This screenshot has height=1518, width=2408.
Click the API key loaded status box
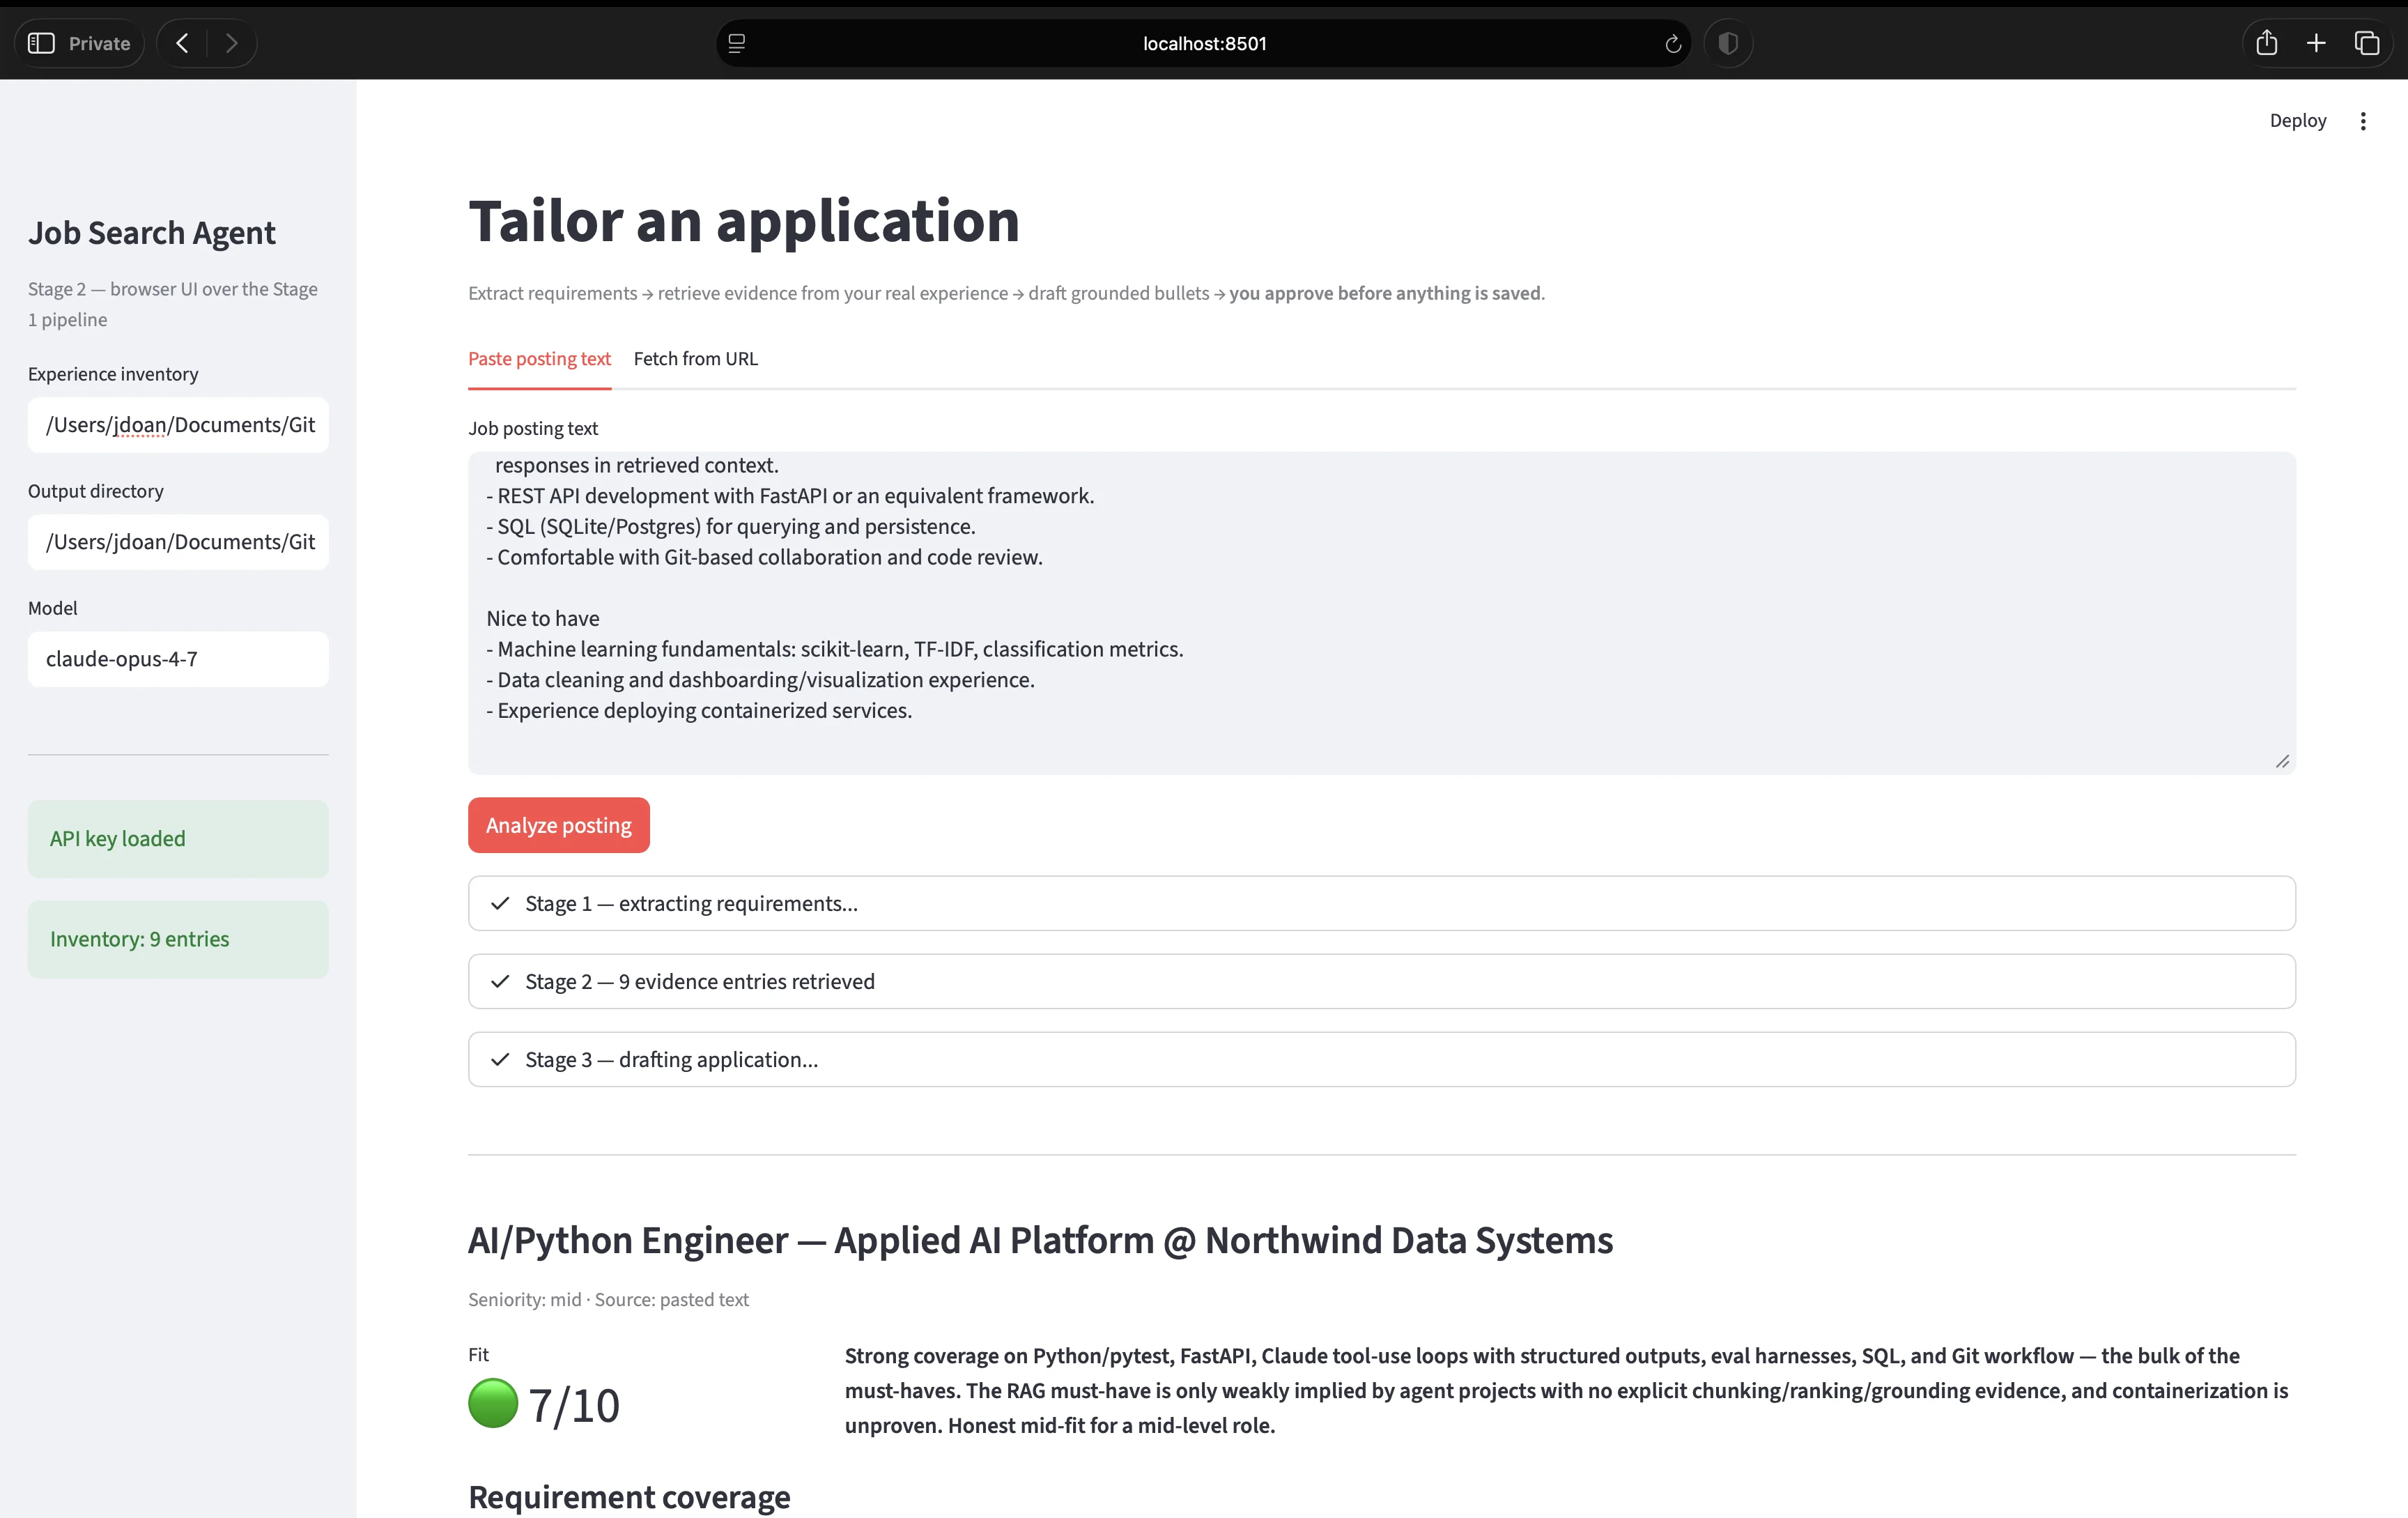pos(178,839)
